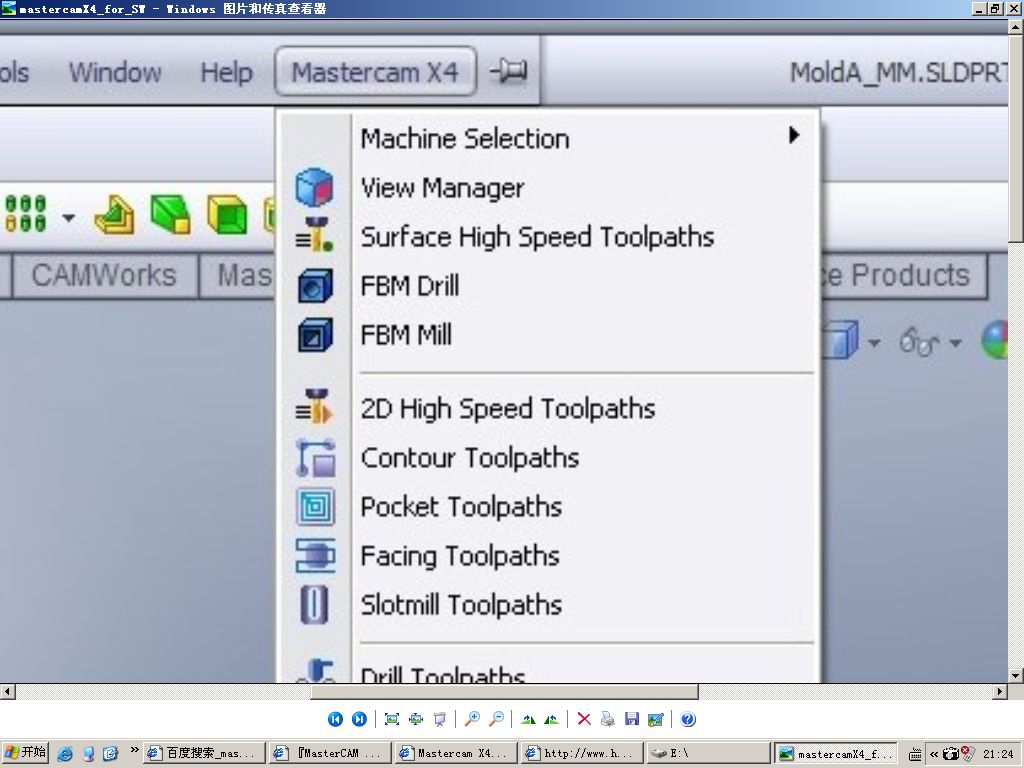
Task: Open the display style dropdown arrow
Action: [x=874, y=342]
